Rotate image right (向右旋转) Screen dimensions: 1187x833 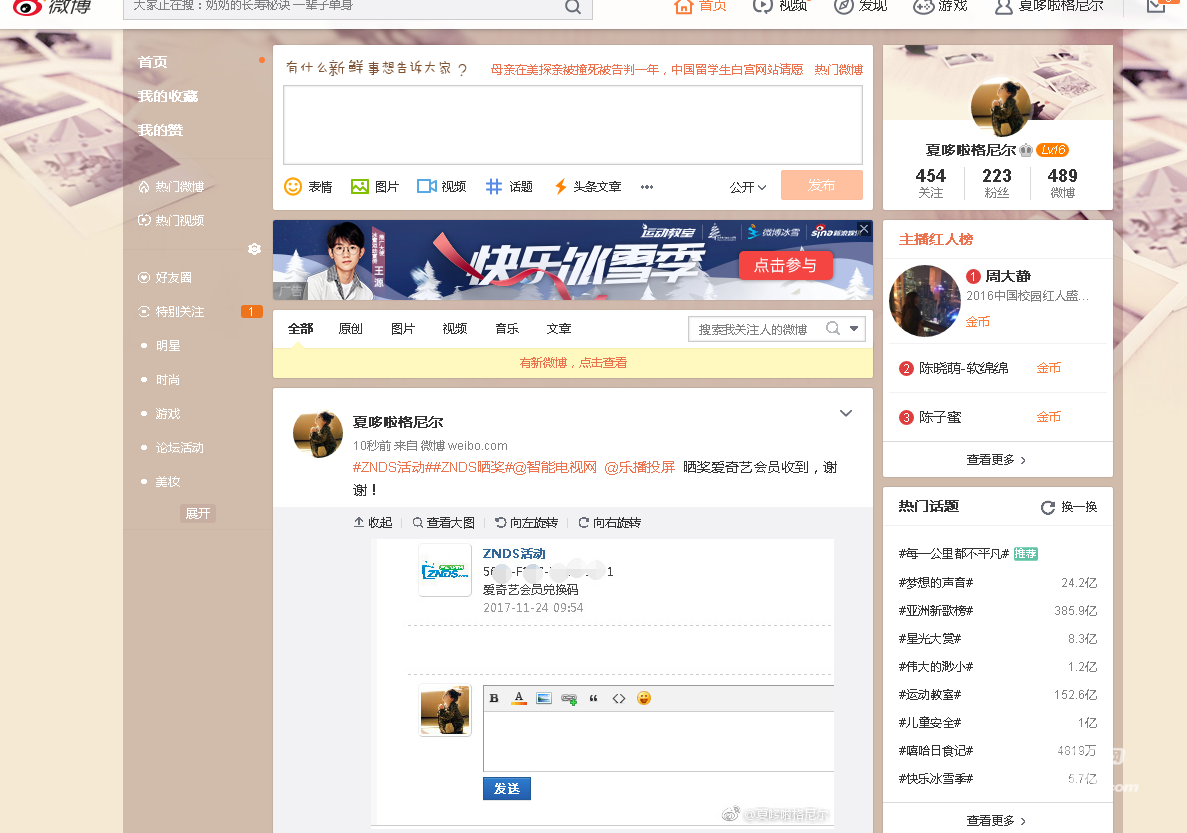click(609, 523)
